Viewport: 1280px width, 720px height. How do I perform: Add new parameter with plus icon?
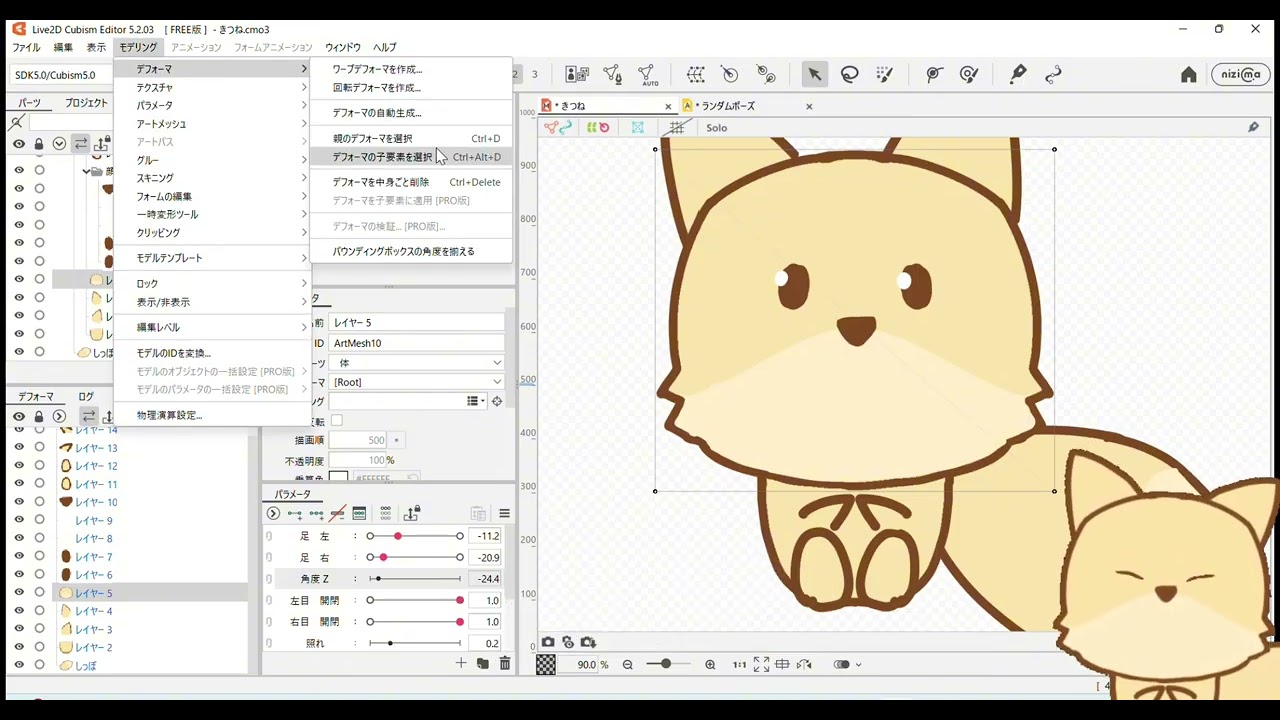[x=461, y=663]
